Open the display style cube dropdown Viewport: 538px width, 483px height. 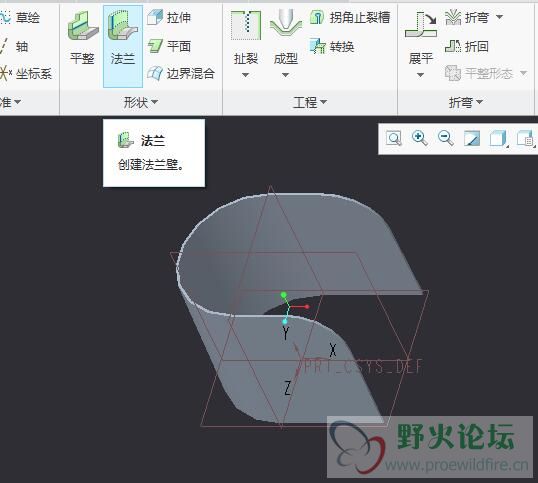[499, 139]
